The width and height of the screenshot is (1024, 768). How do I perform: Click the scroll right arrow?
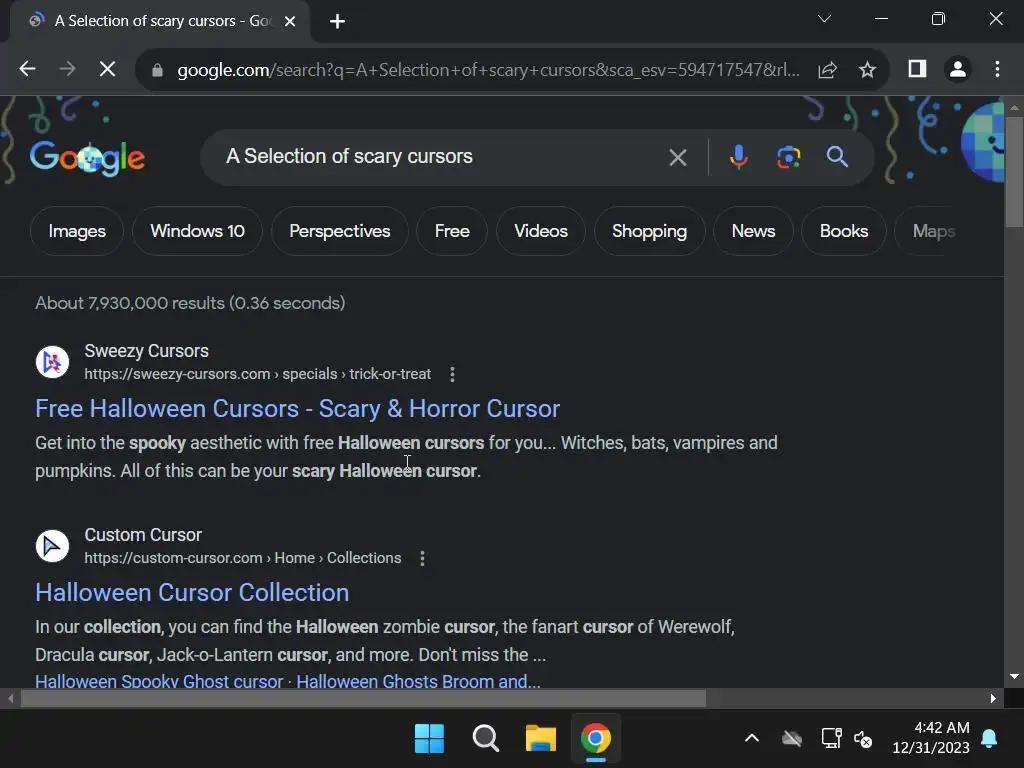point(993,698)
